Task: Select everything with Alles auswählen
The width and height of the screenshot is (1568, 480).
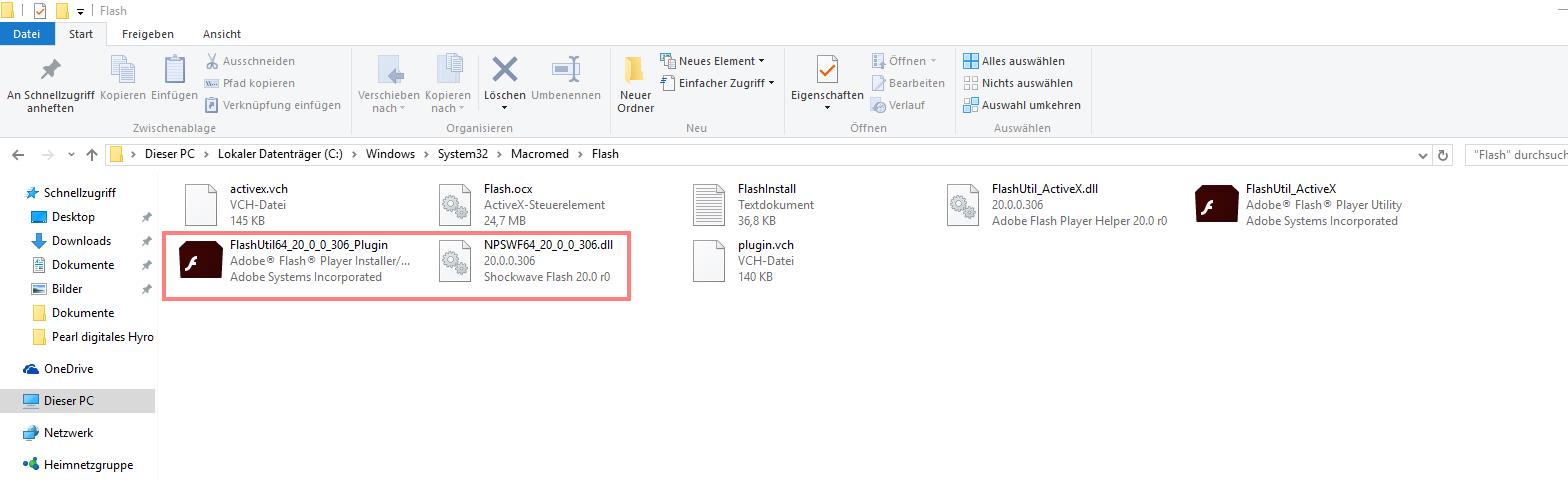Action: [1014, 61]
